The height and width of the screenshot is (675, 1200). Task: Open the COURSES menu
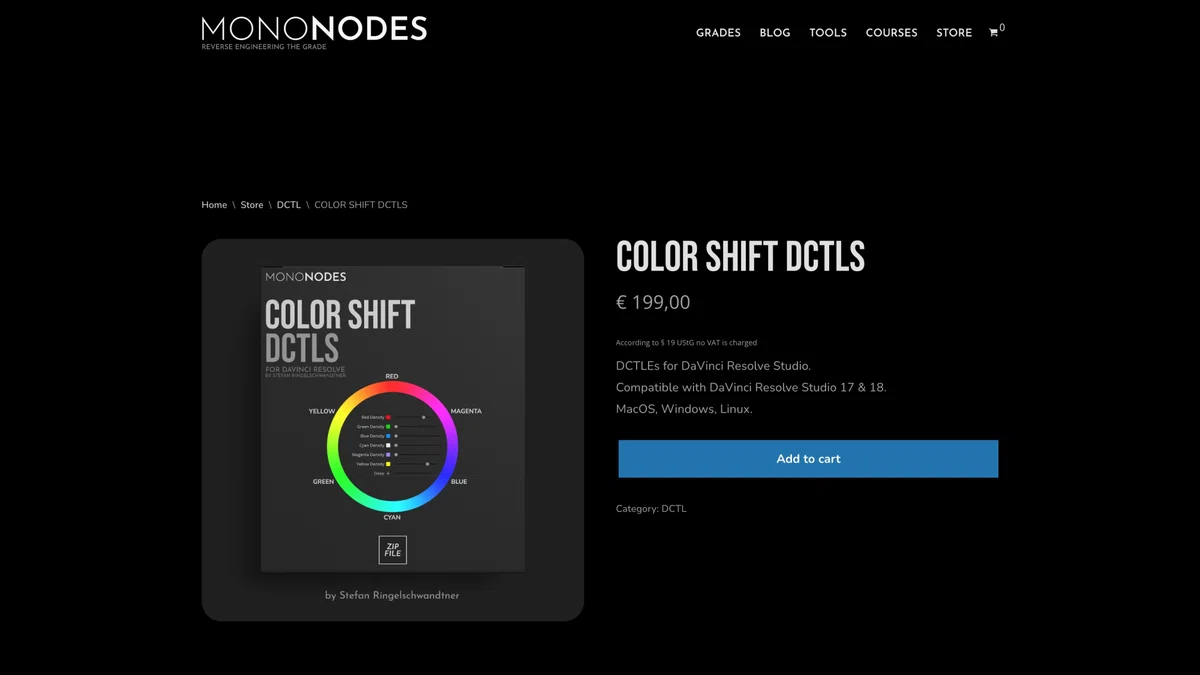[891, 33]
